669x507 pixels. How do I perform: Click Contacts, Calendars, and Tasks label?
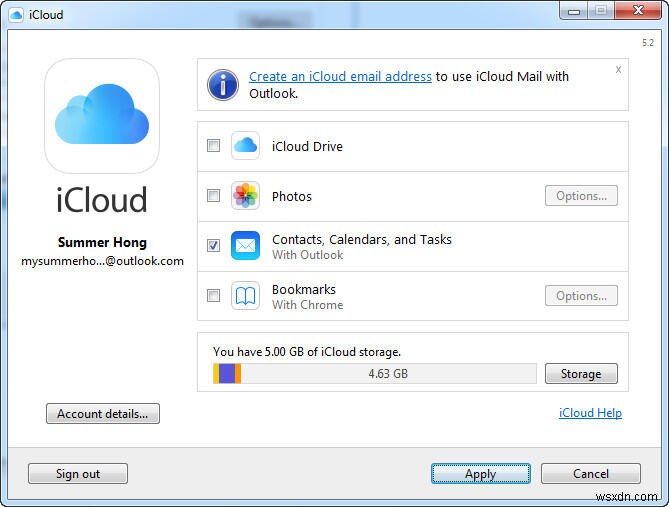[362, 239]
